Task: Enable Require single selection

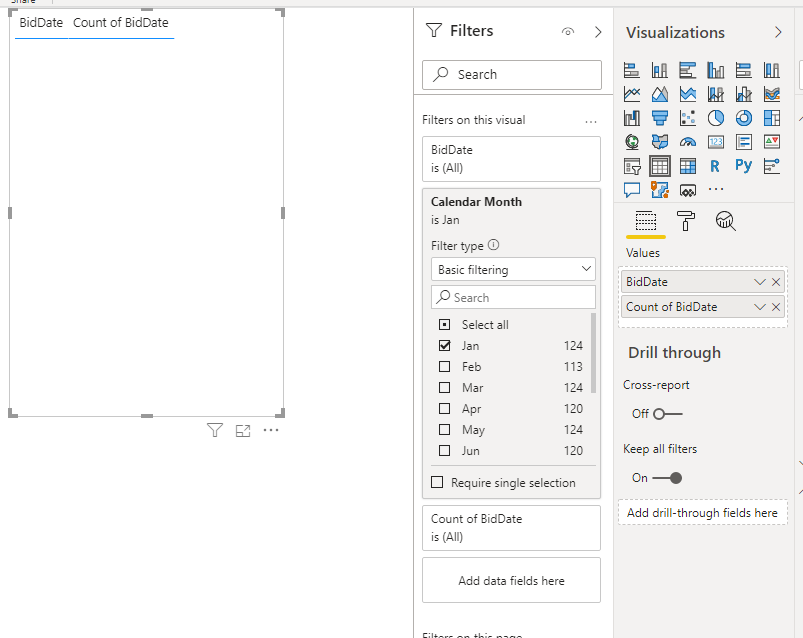Action: pos(437,482)
